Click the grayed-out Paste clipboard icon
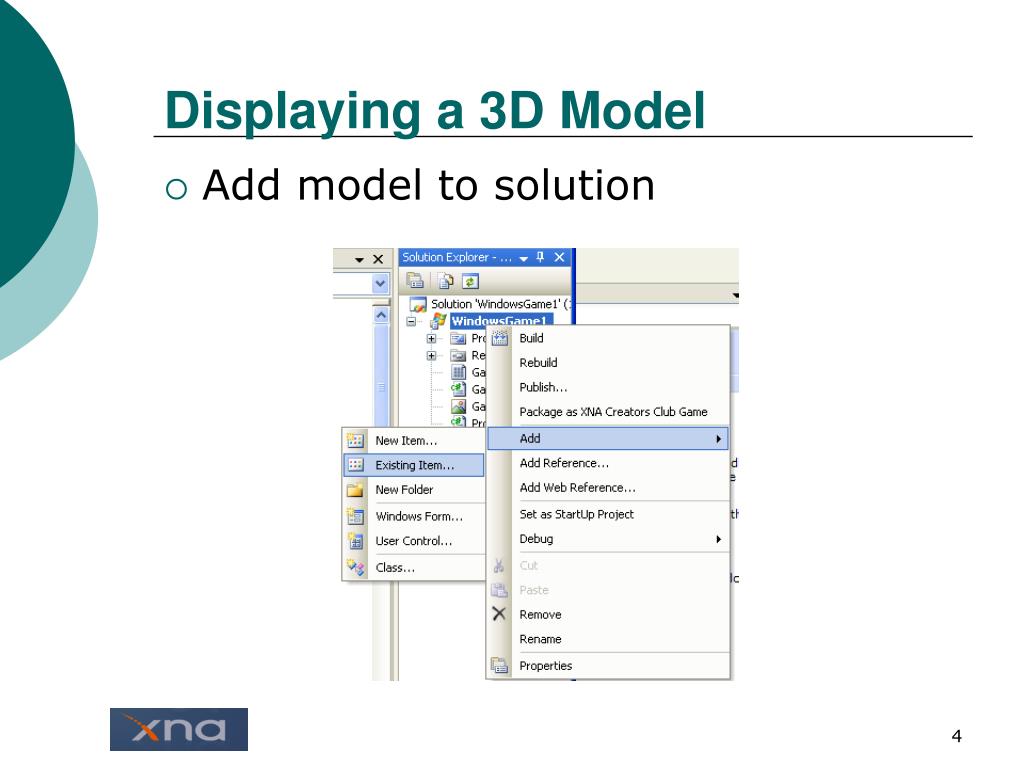Screen dimensions: 1024x768 pyautogui.click(x=499, y=590)
